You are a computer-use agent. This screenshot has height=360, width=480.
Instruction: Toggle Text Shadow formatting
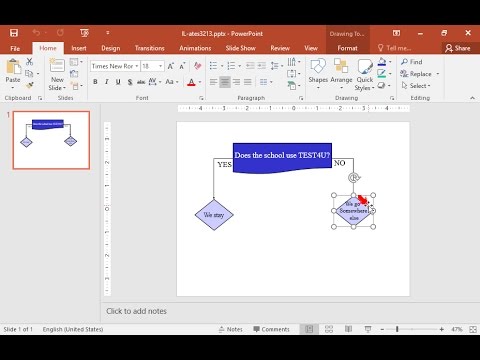coord(130,82)
